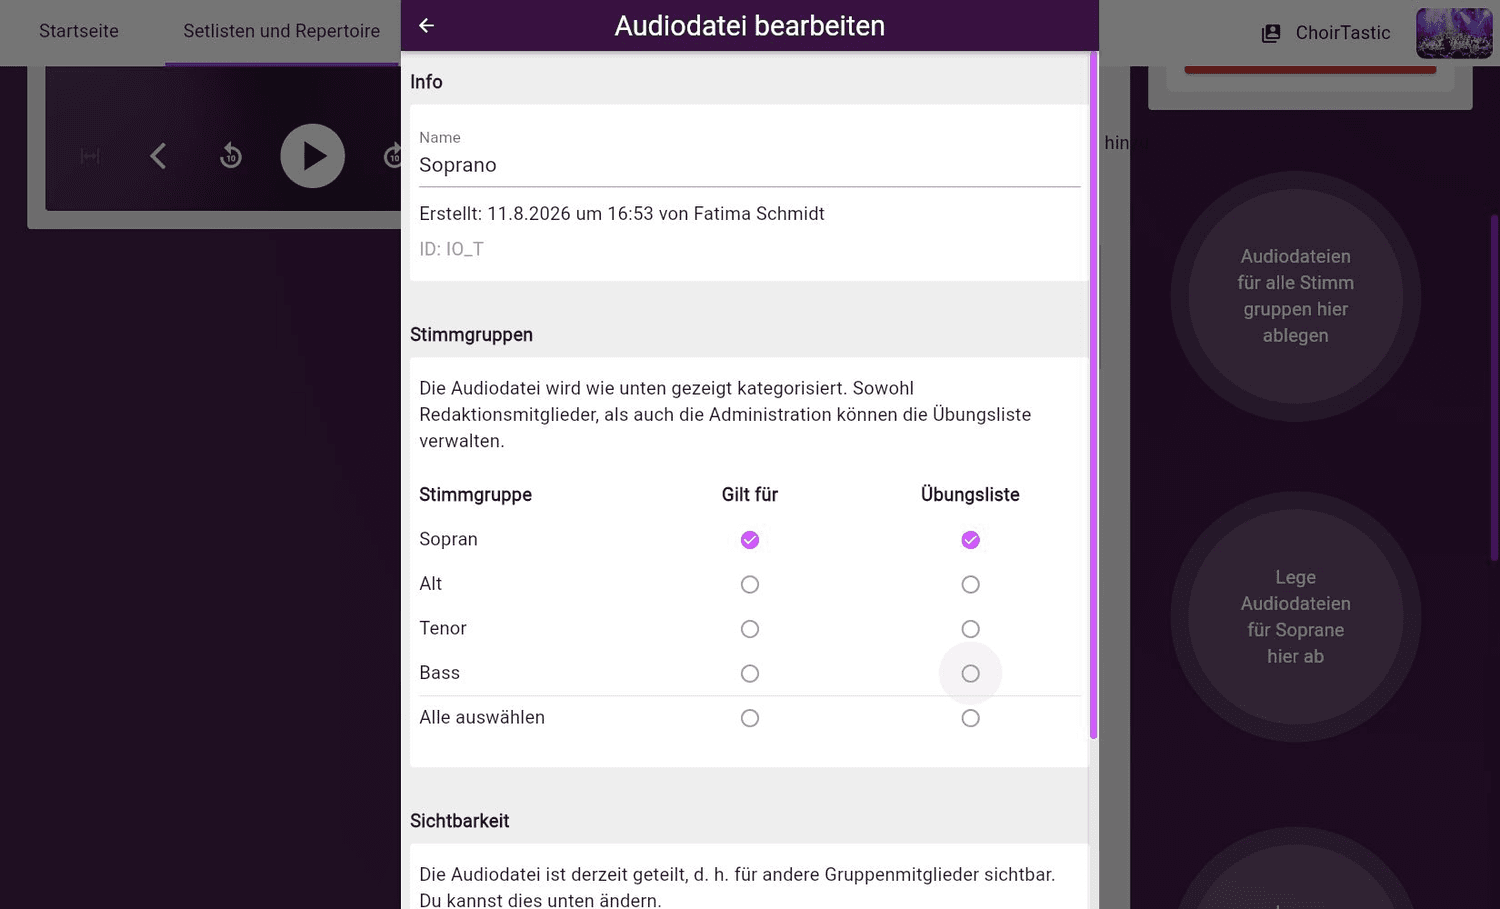This screenshot has width=1500, height=909.
Task: Click the Stimmgruppe column header
Action: click(475, 495)
